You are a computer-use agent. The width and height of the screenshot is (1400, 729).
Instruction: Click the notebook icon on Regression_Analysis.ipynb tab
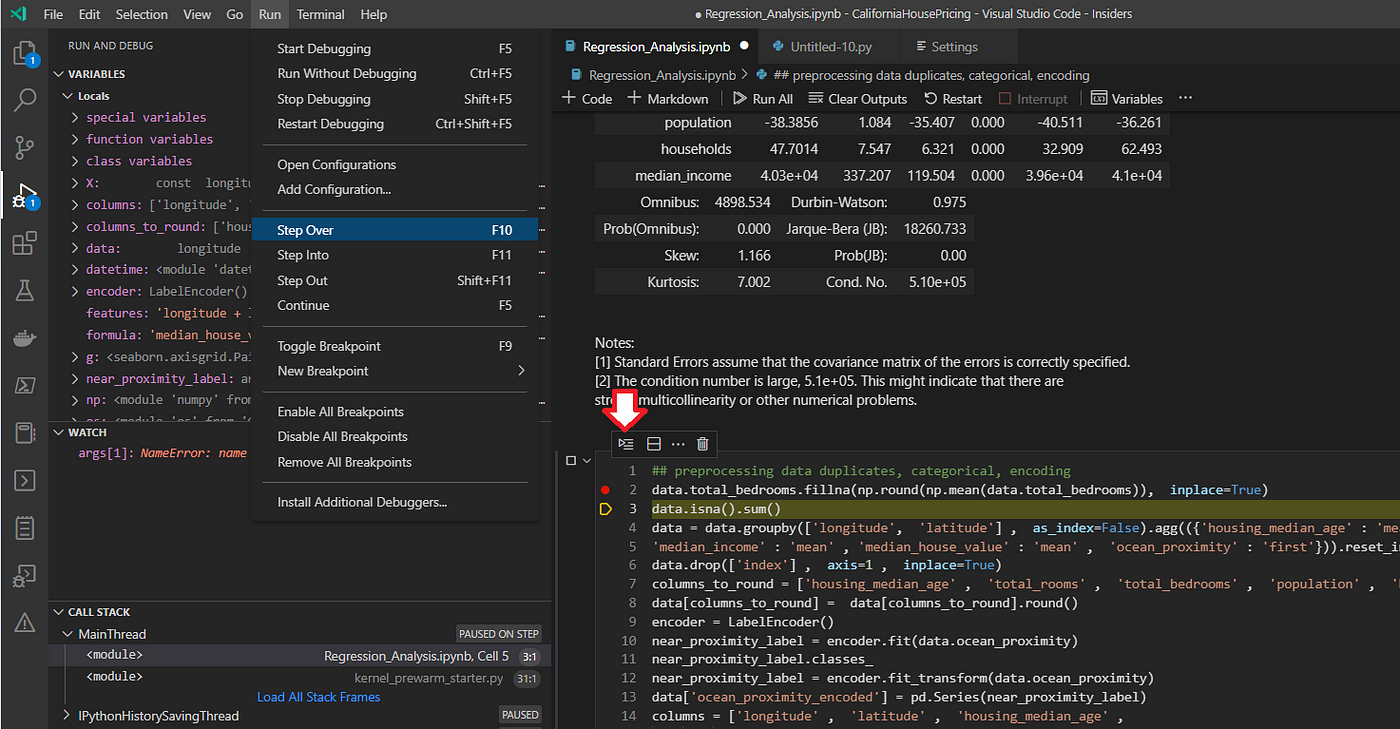[x=570, y=47]
